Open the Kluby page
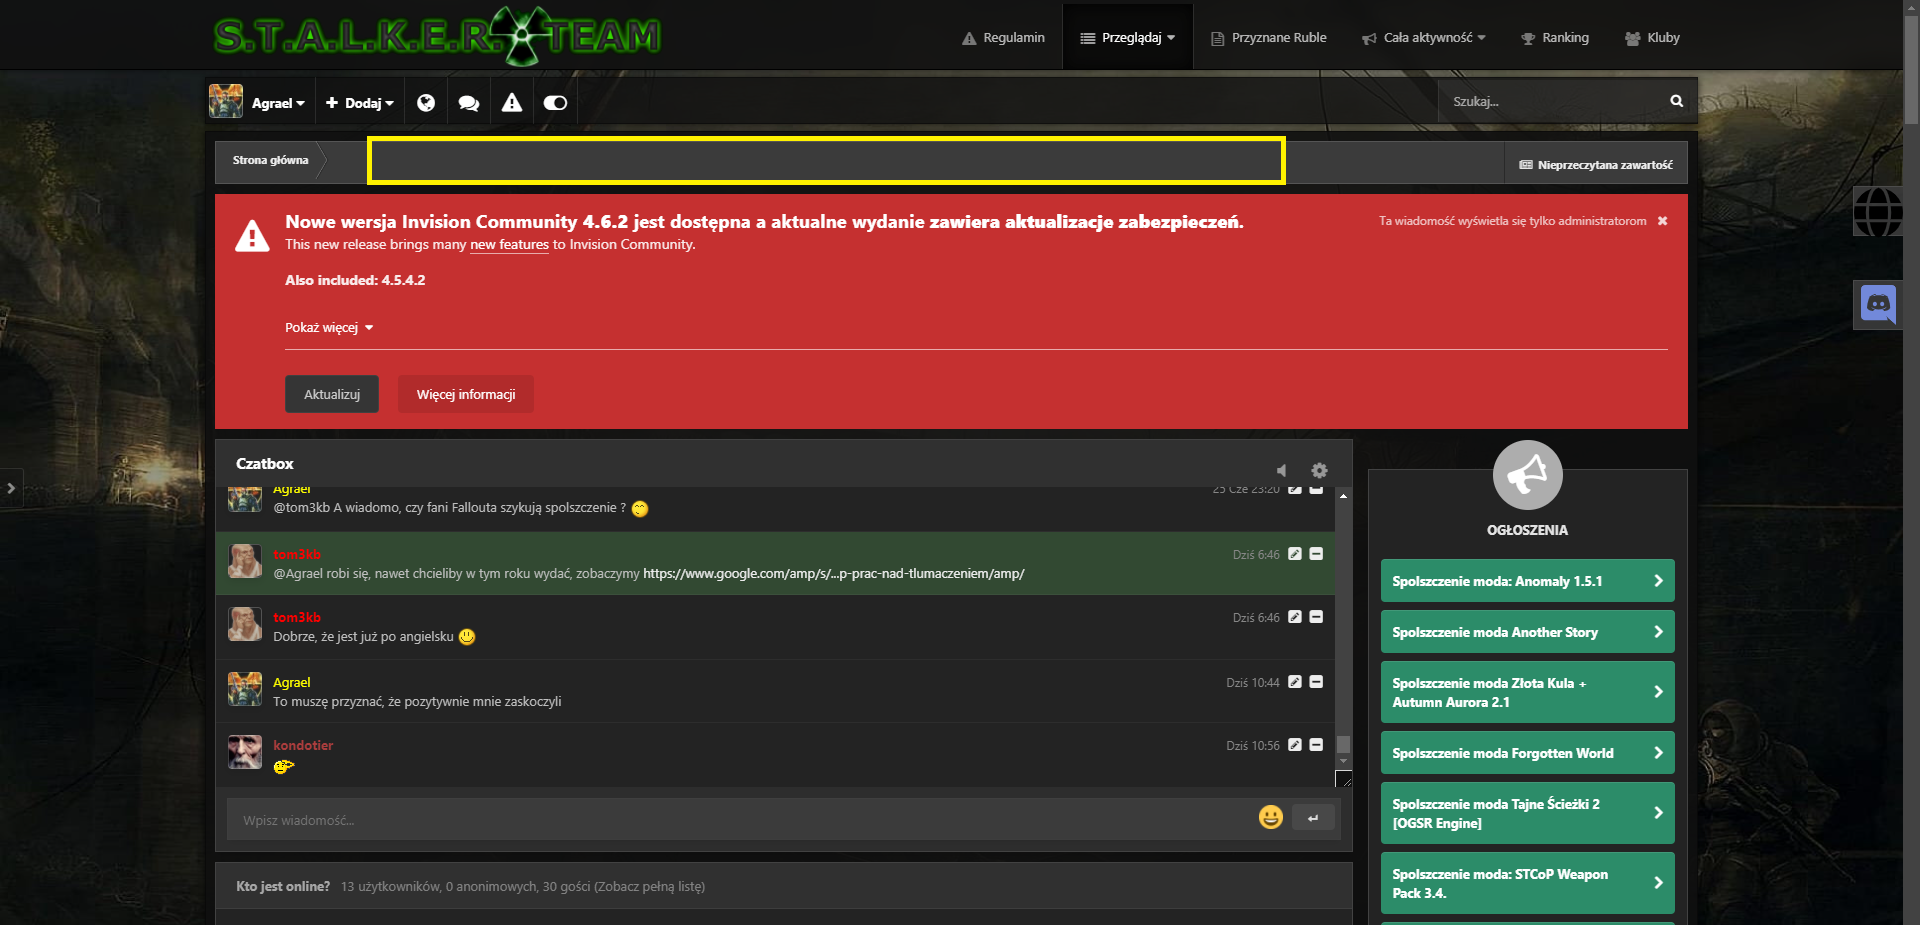Screen dimensions: 1920x925 pos(1652,37)
